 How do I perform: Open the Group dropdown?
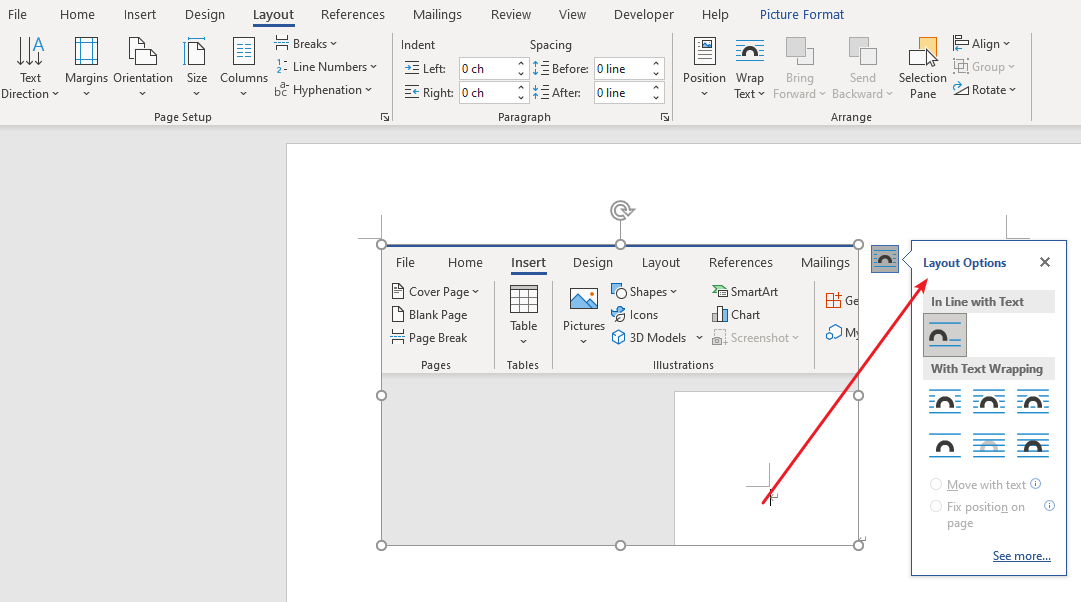984,67
